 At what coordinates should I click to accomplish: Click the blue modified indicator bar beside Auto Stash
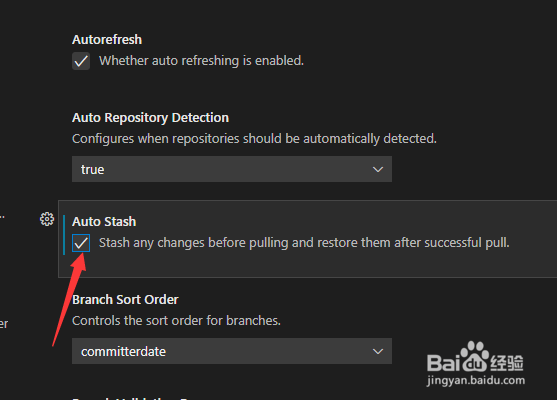coord(64,235)
